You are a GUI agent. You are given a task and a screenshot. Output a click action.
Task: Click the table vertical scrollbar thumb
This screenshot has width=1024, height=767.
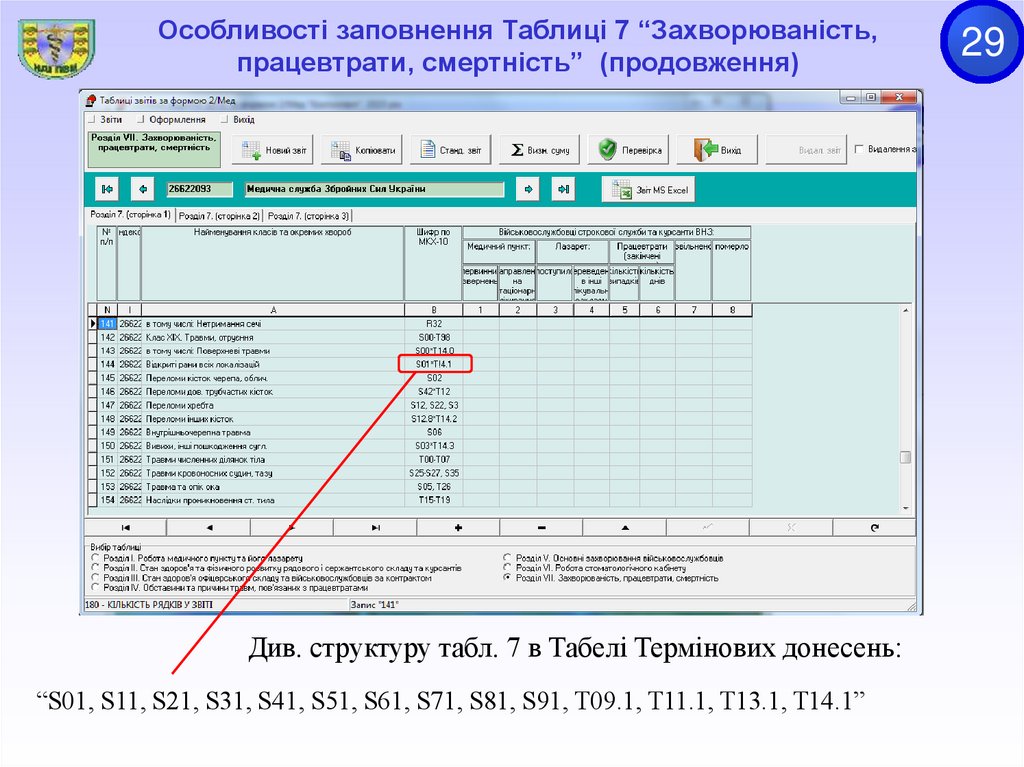(905, 457)
